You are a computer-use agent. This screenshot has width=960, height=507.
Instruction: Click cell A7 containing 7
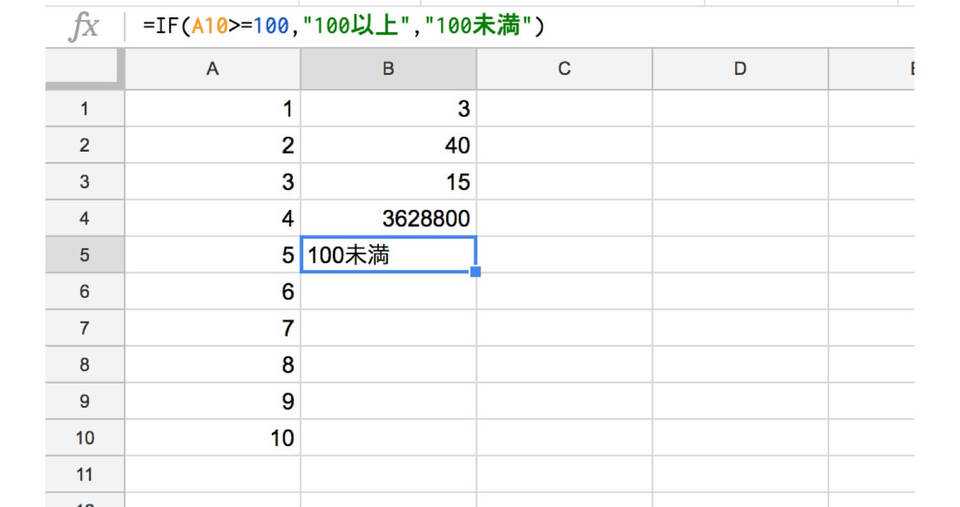[x=212, y=328]
